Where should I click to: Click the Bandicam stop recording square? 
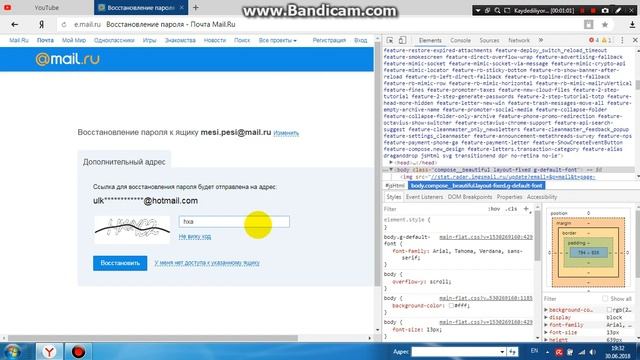click(593, 10)
